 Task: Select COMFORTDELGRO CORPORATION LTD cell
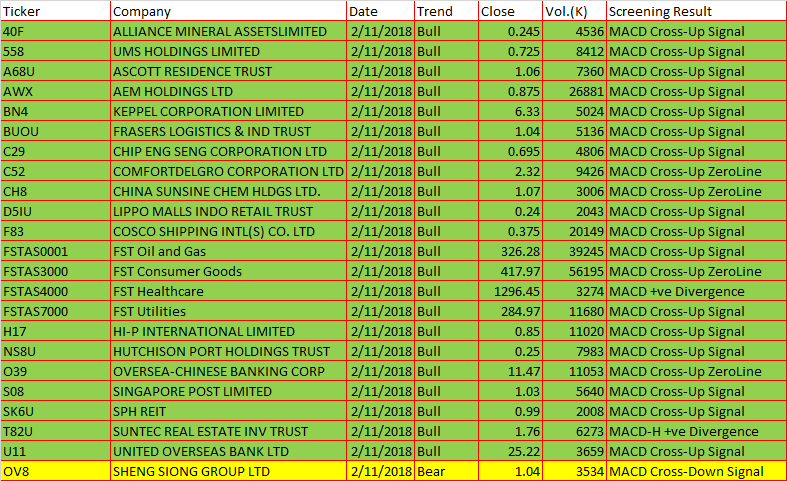coord(228,171)
